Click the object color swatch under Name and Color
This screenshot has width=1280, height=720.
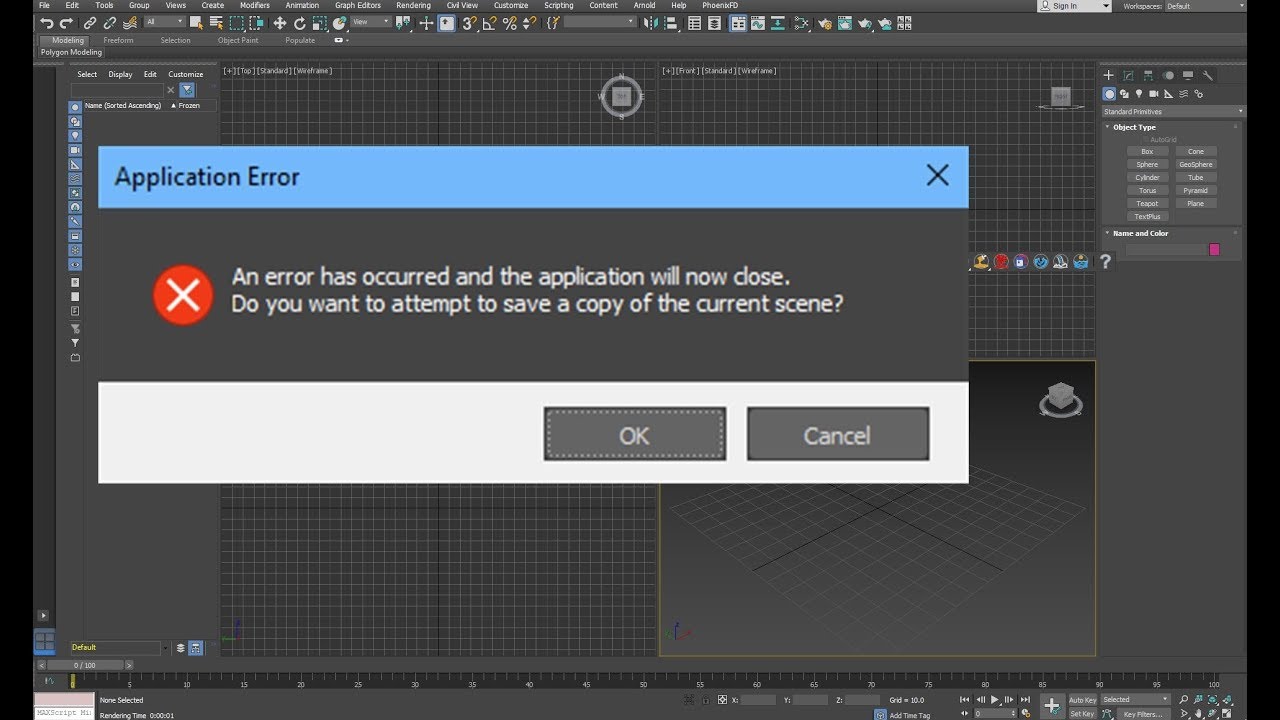coord(1213,247)
